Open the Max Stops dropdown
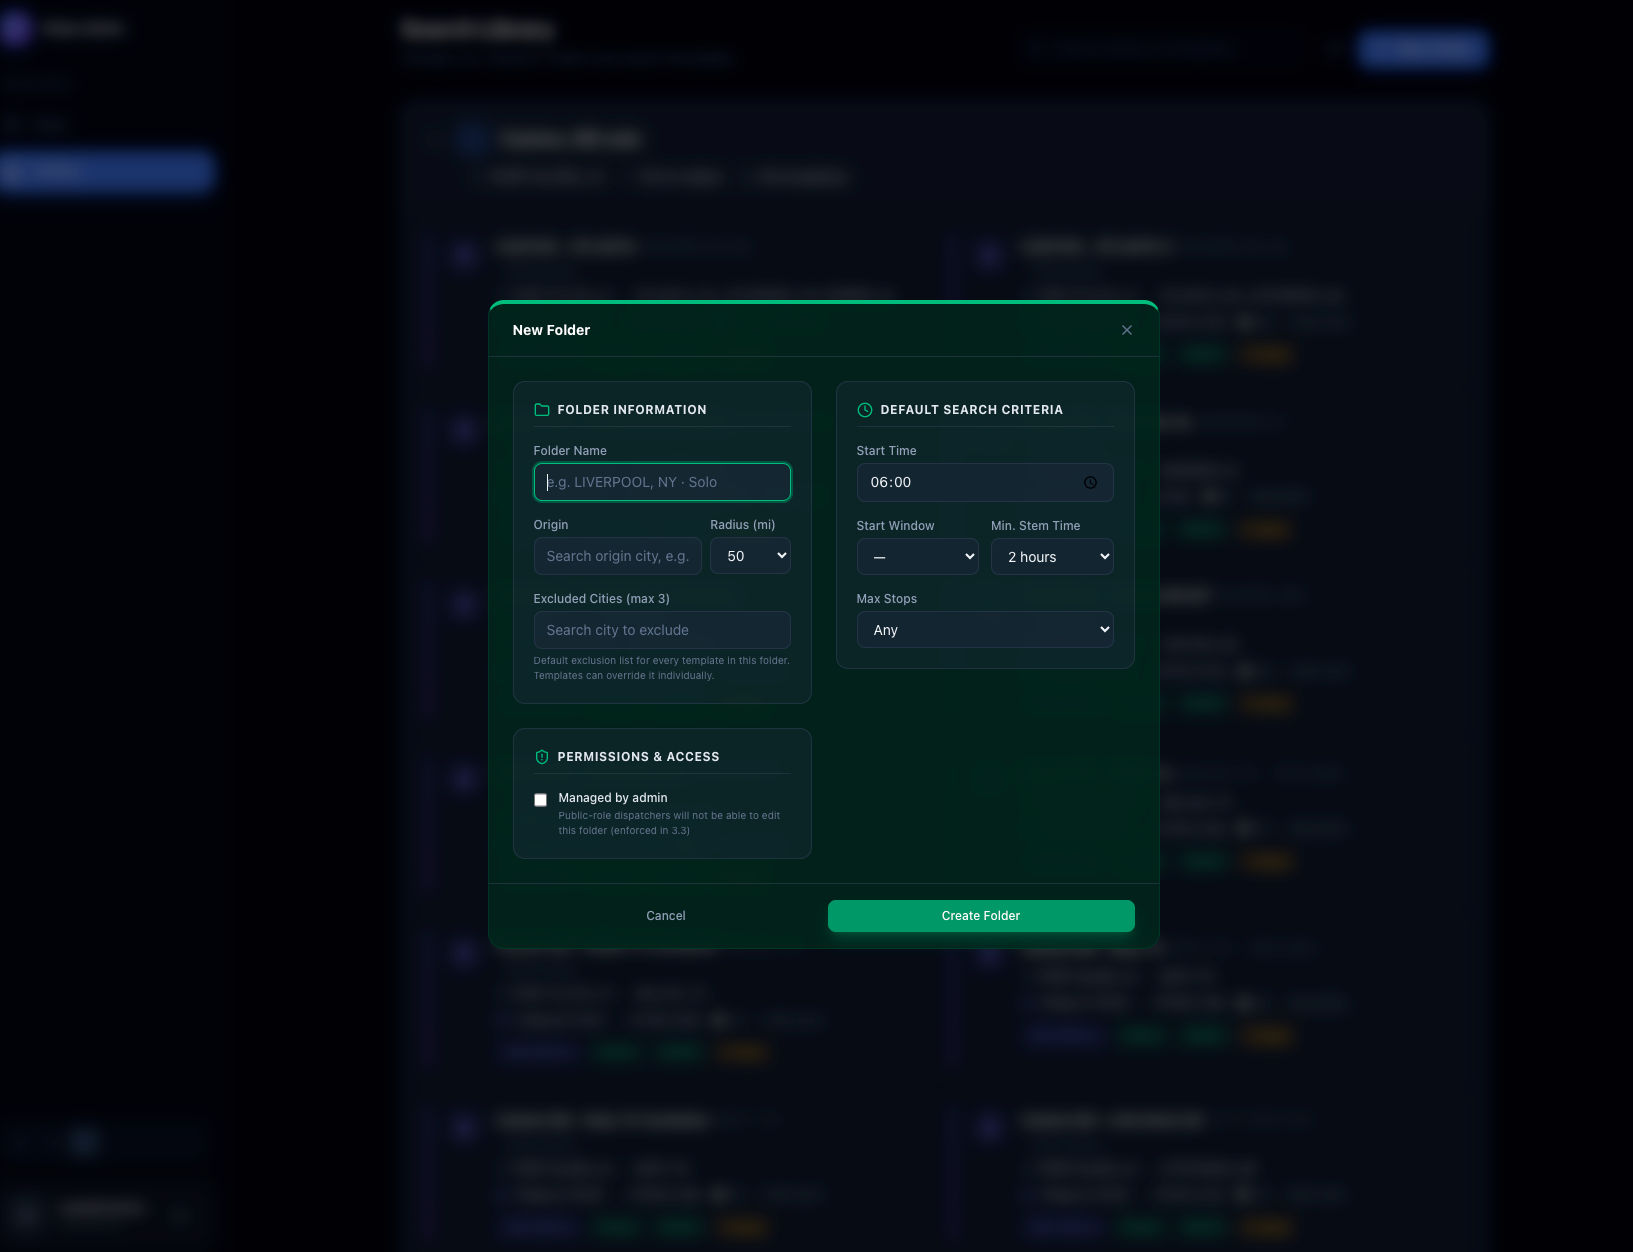This screenshot has height=1252, width=1633. pyautogui.click(x=984, y=630)
